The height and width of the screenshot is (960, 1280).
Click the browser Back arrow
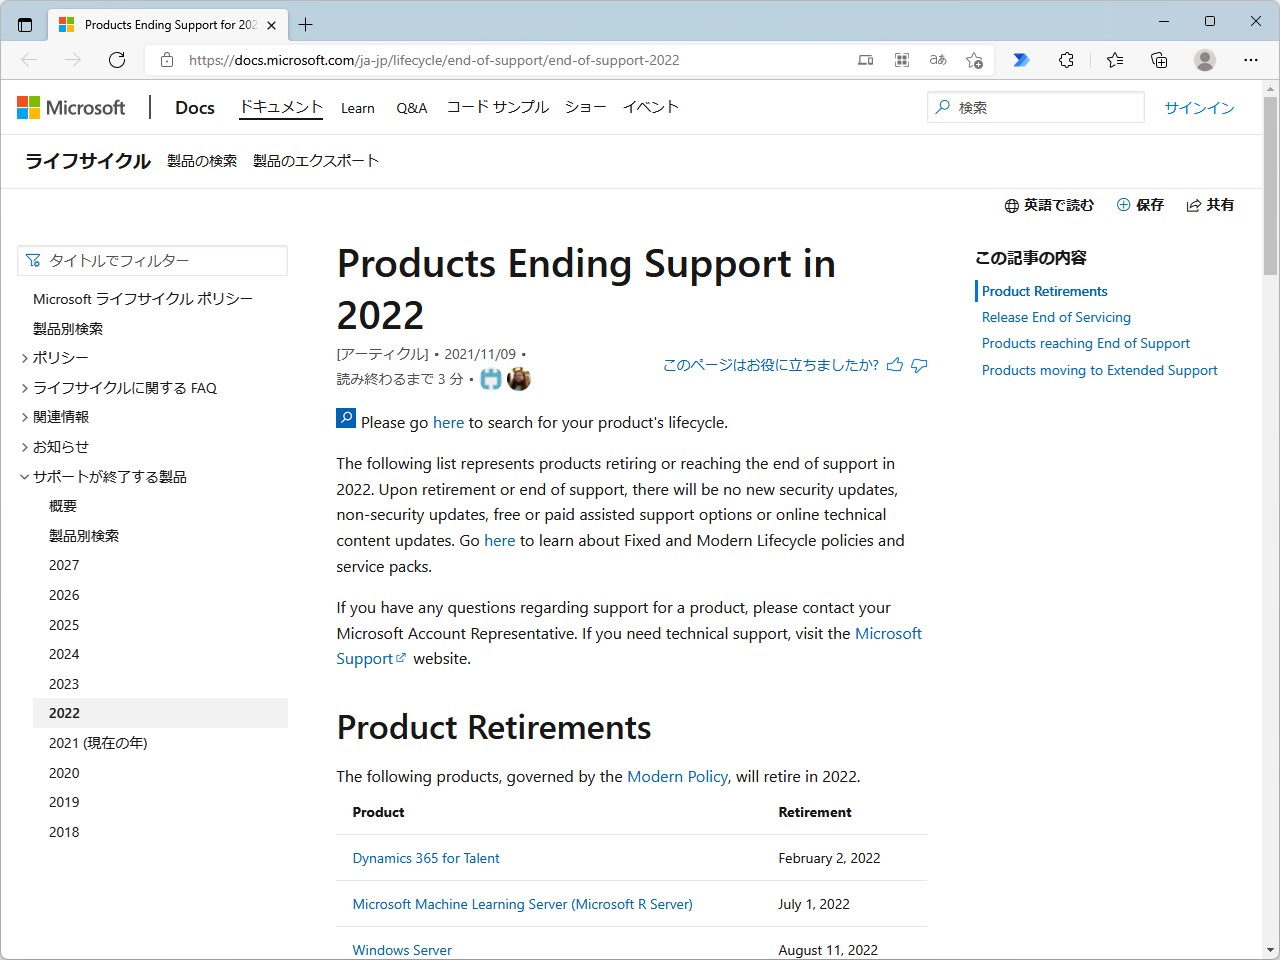click(x=29, y=60)
